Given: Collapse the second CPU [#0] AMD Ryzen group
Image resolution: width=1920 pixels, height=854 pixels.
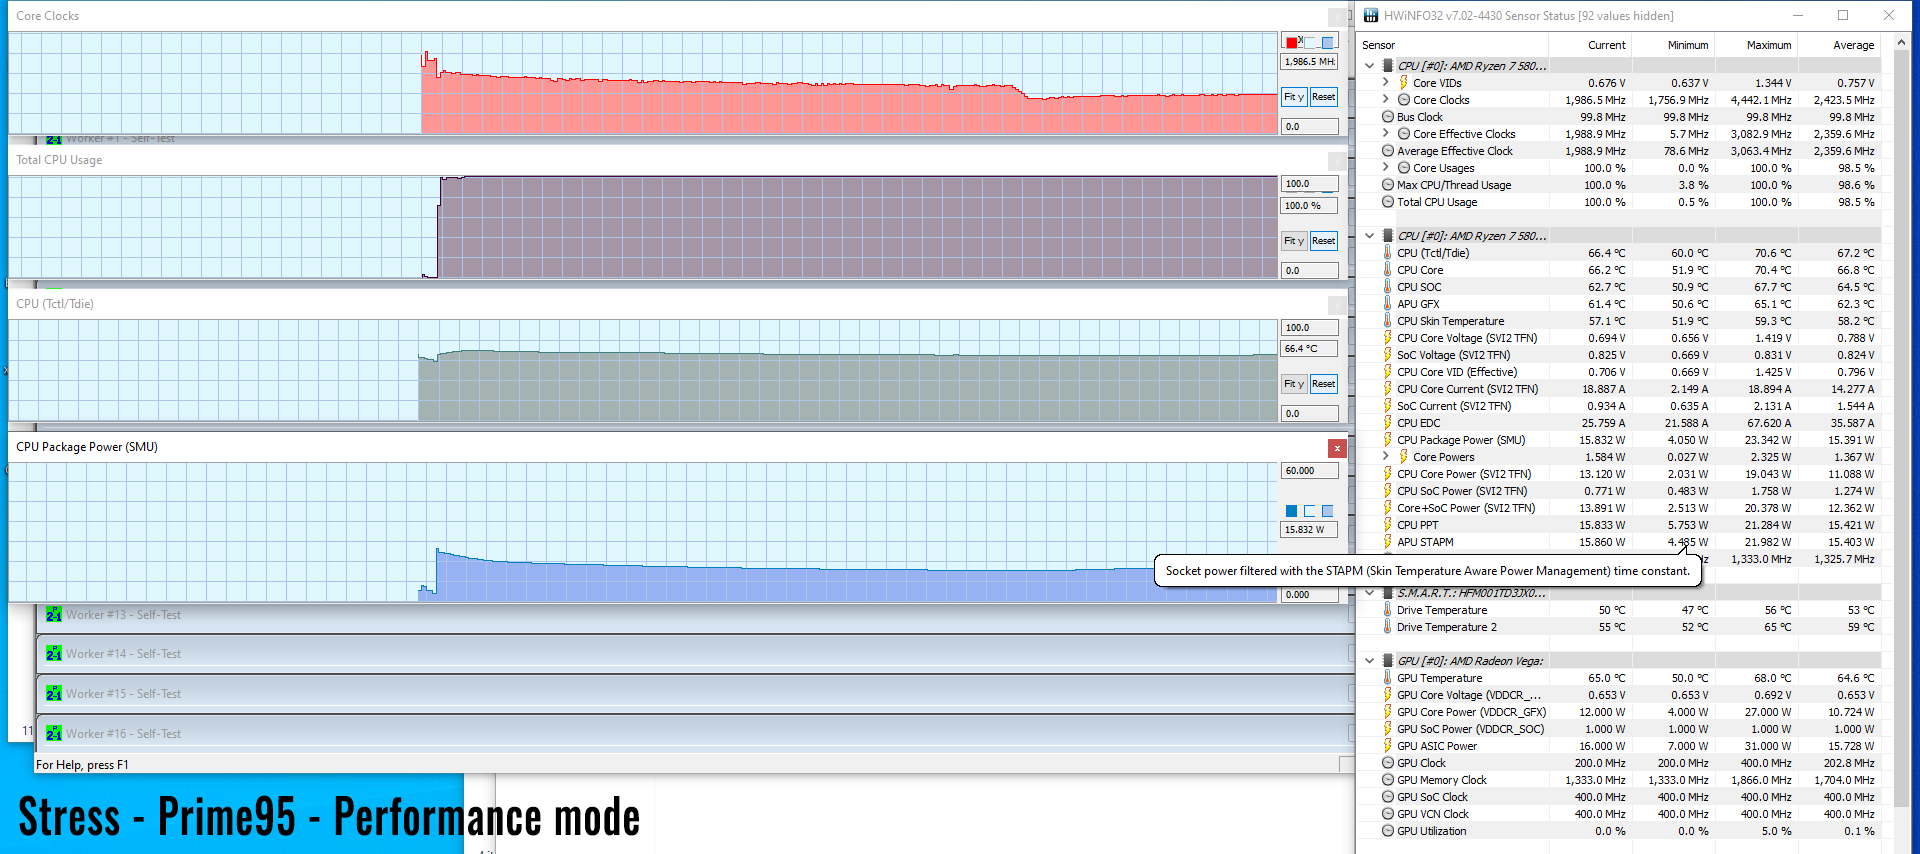Looking at the screenshot, I should pyautogui.click(x=1370, y=236).
